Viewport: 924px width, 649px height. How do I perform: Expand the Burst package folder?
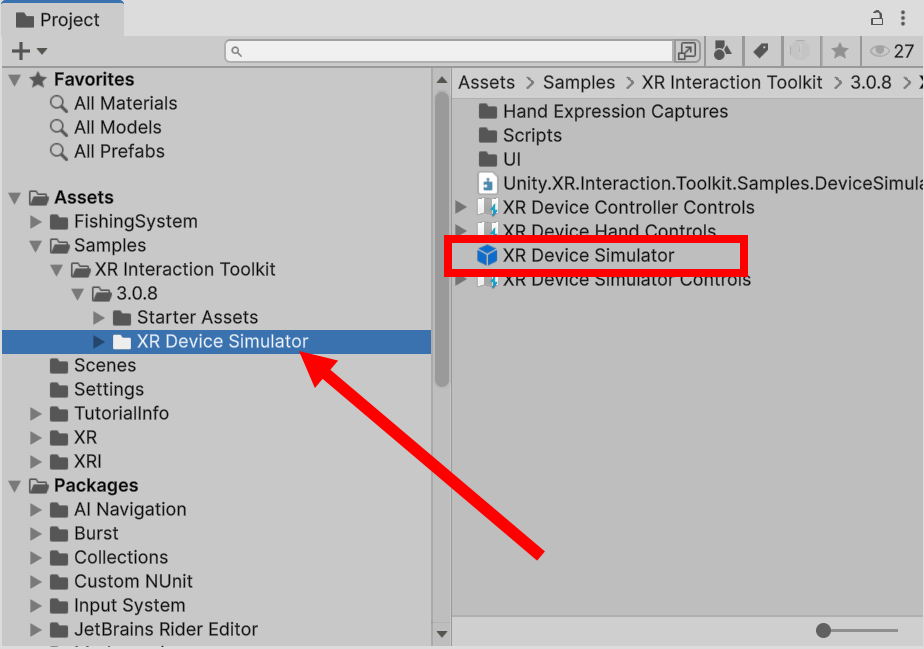click(36, 534)
